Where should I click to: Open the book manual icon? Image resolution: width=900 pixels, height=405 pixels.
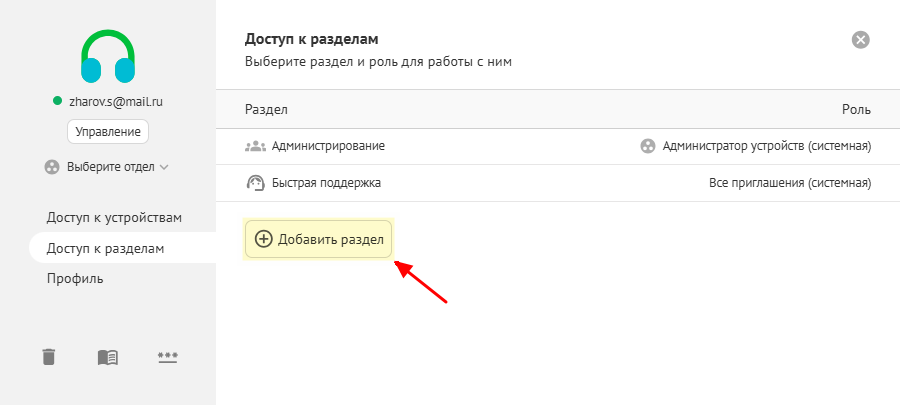click(108, 357)
